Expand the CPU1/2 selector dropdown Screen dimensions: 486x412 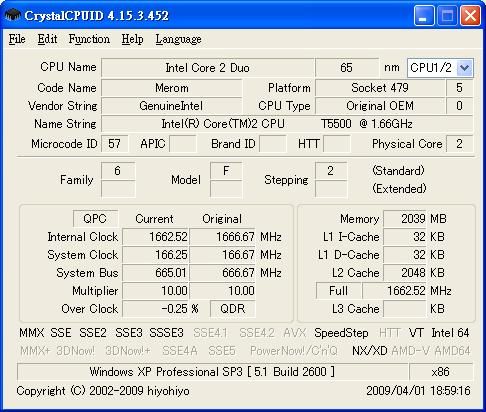[465, 68]
